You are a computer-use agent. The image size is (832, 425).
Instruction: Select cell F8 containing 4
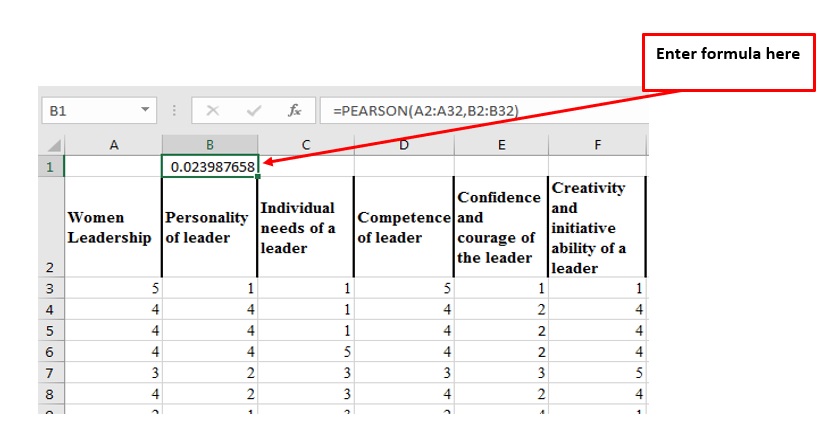(x=597, y=394)
